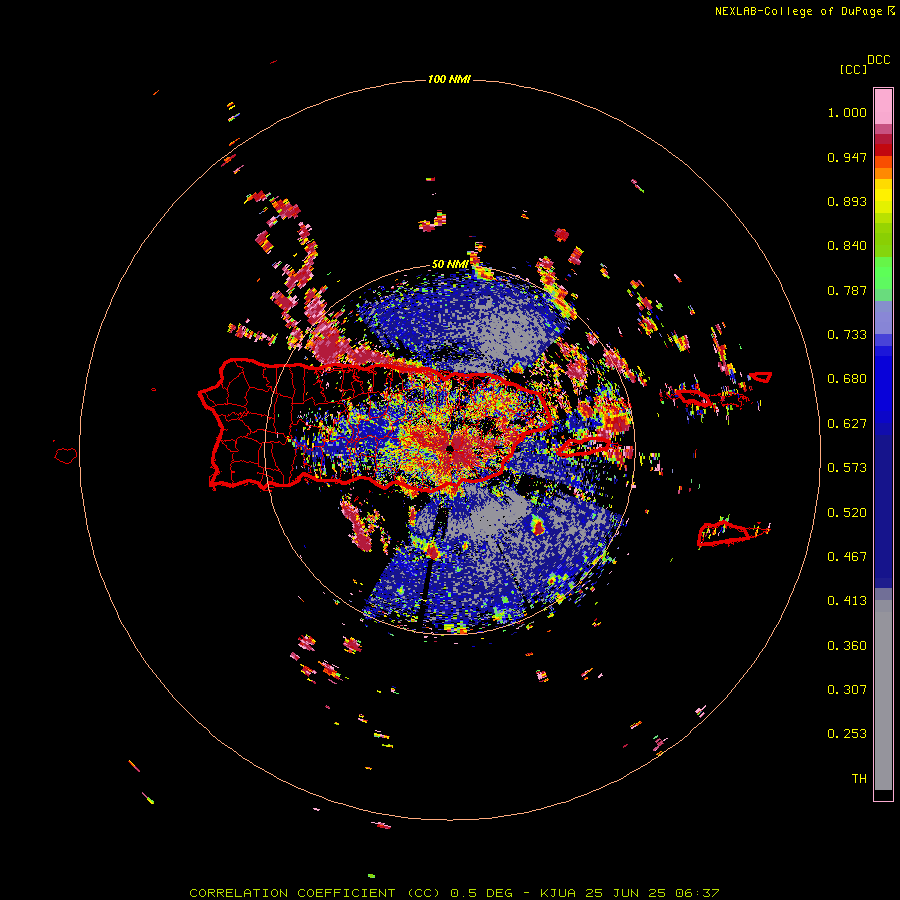
Task: Click the 0.467 scale value
Action: coord(847,557)
